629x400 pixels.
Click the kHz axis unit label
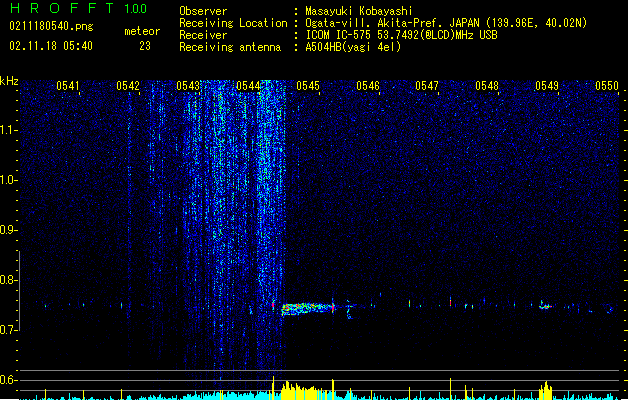(9, 81)
